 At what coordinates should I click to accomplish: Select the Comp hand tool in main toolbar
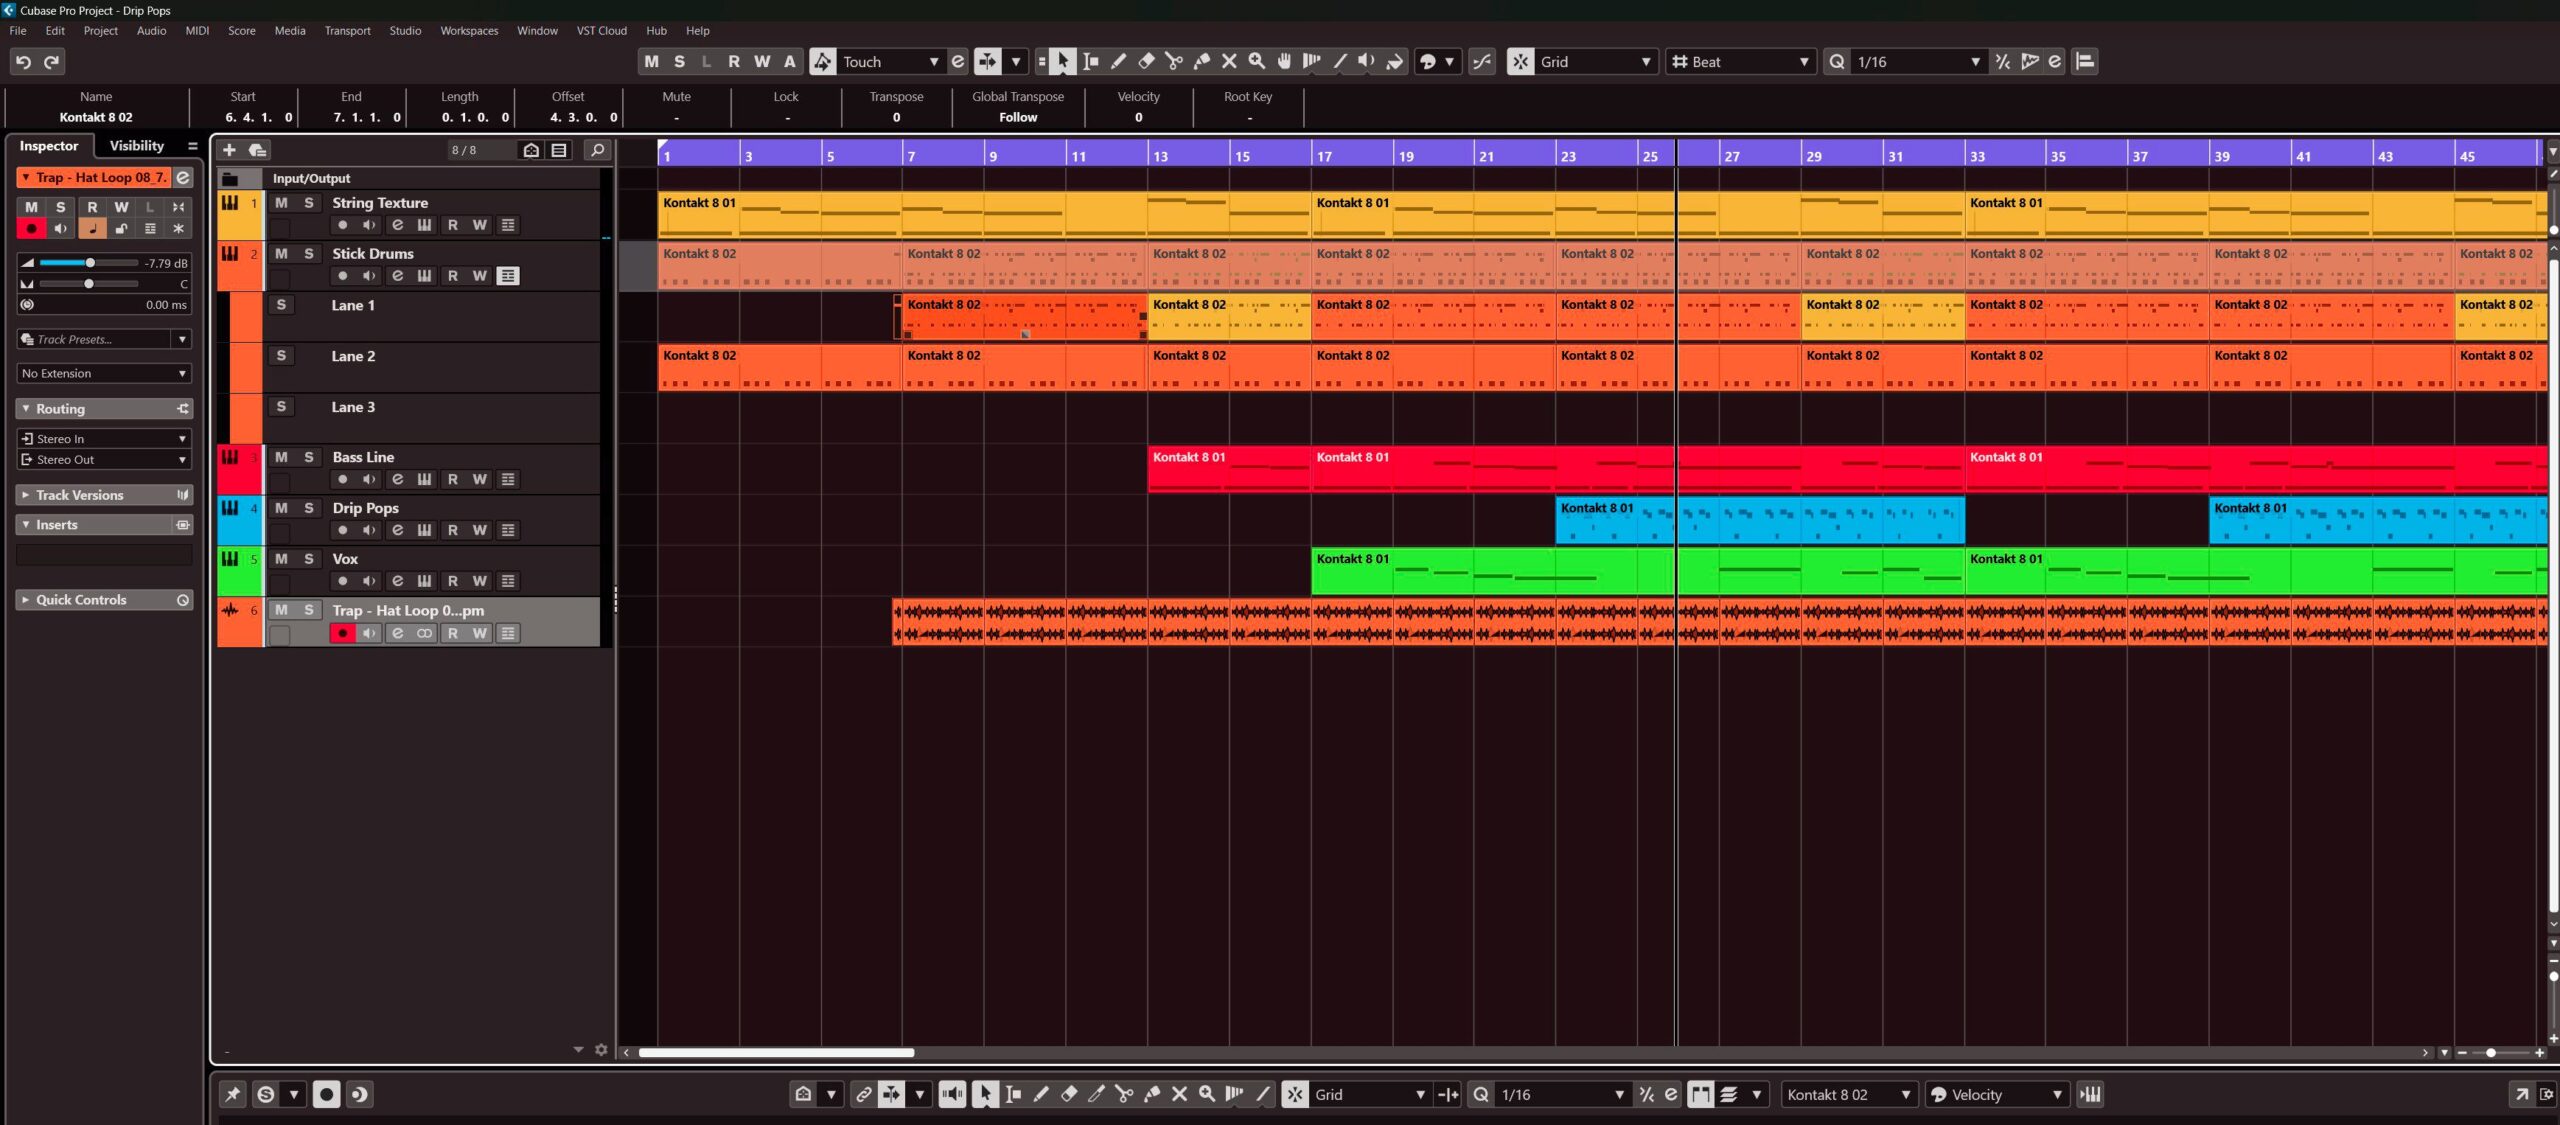pos(1285,61)
